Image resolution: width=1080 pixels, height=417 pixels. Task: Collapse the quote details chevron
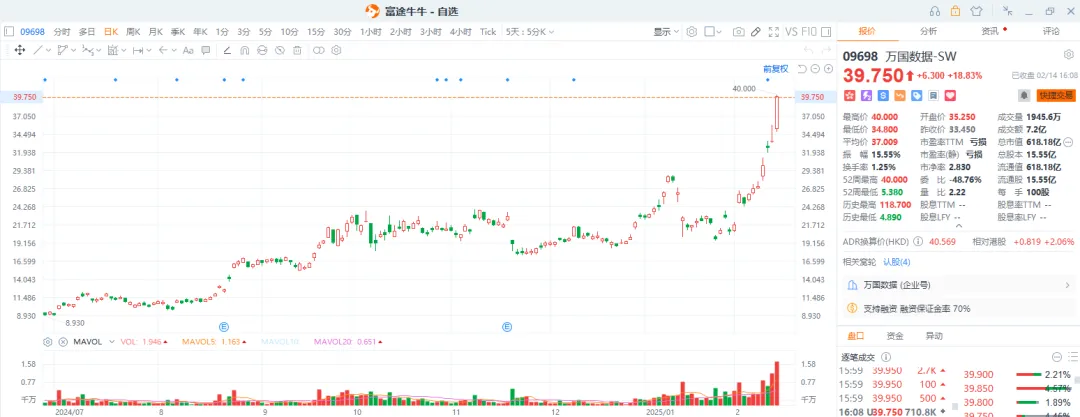957,225
